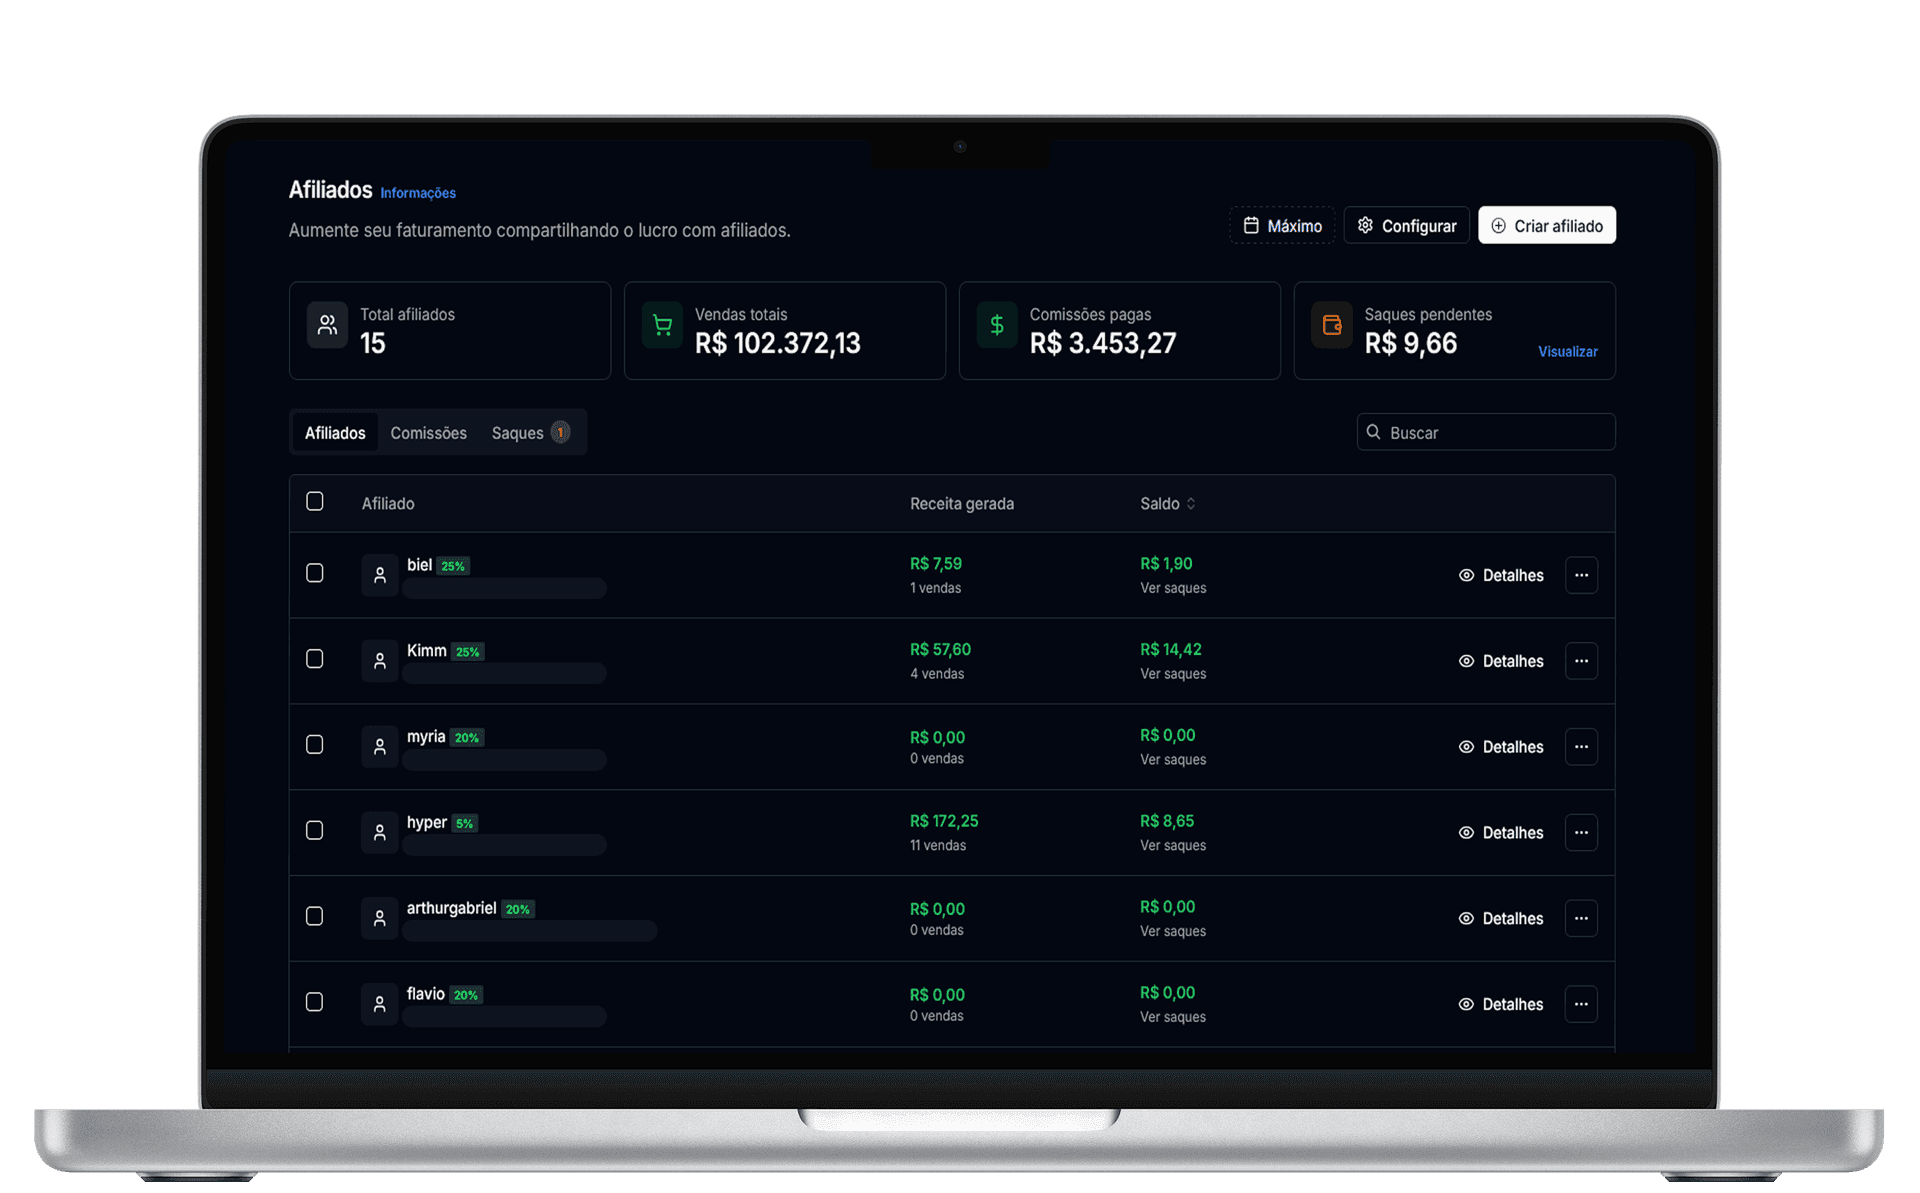This screenshot has height=1193, width=1920.
Task: Open more options menu for biel
Action: (x=1581, y=575)
